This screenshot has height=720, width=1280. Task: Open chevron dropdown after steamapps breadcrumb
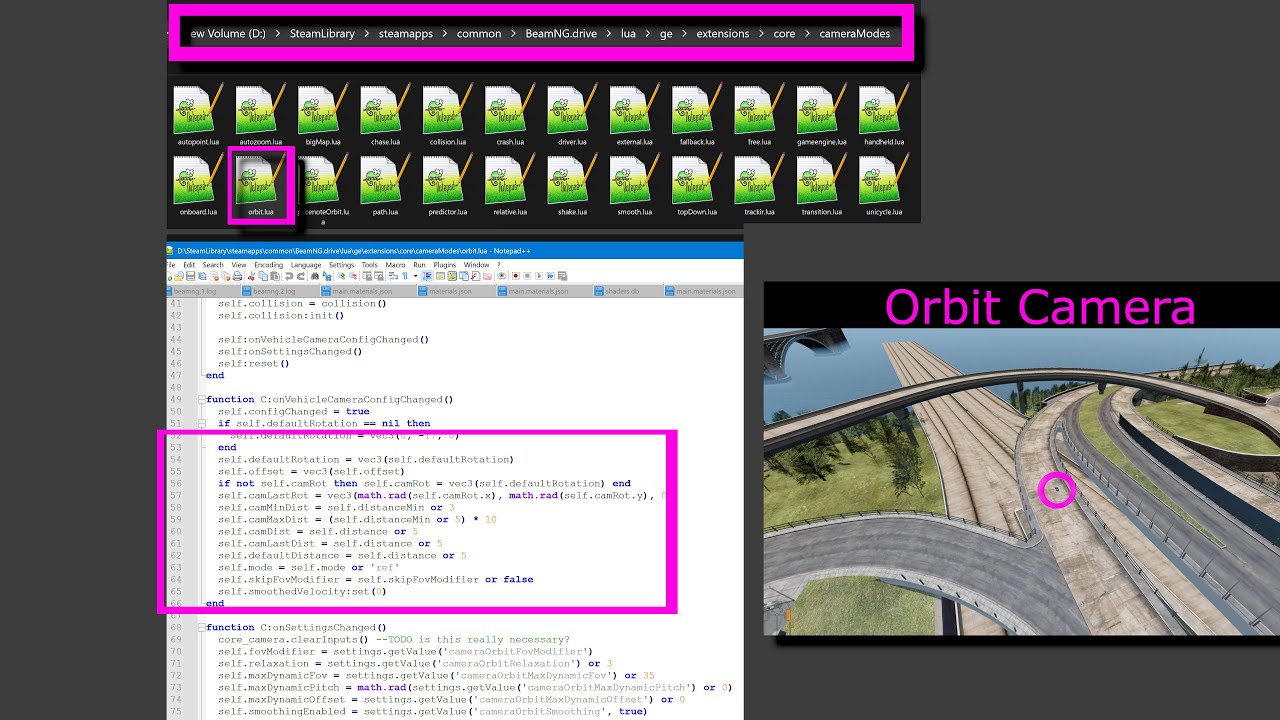444,33
